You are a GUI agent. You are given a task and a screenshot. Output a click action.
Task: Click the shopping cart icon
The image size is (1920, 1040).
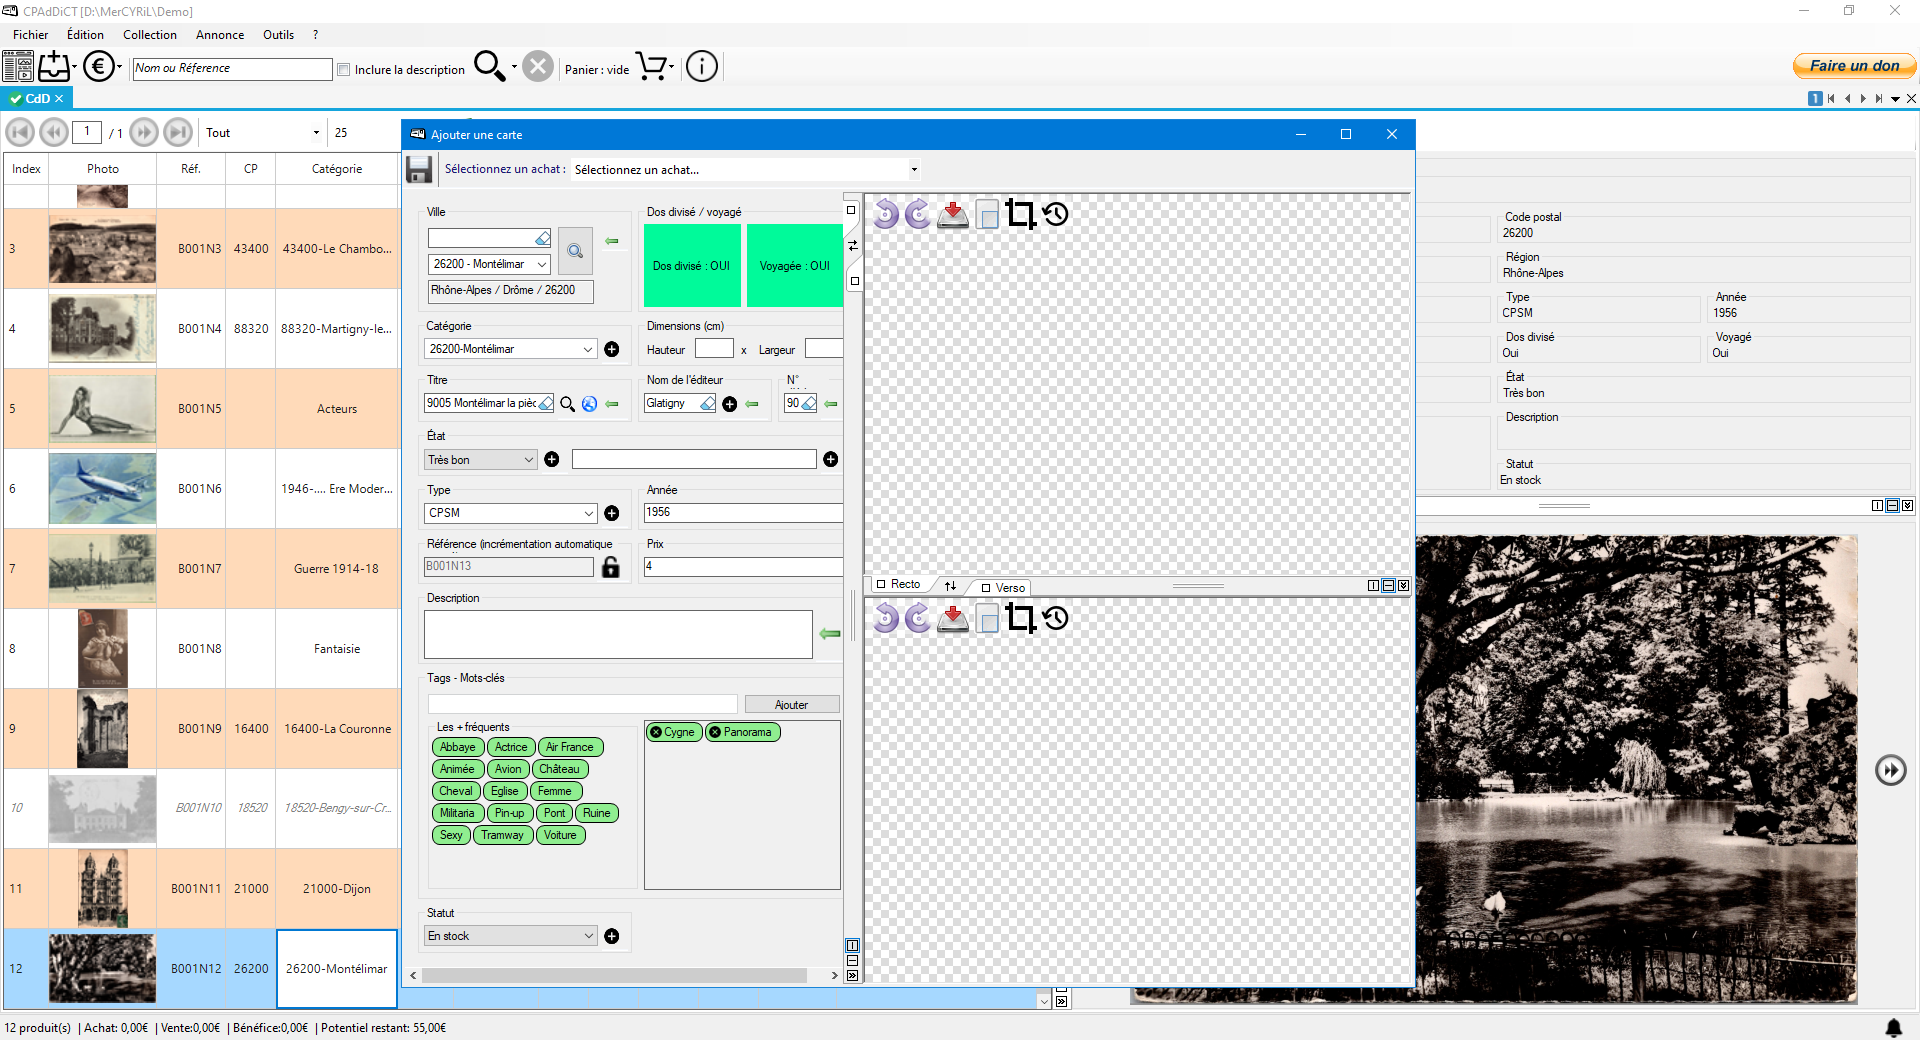652,67
